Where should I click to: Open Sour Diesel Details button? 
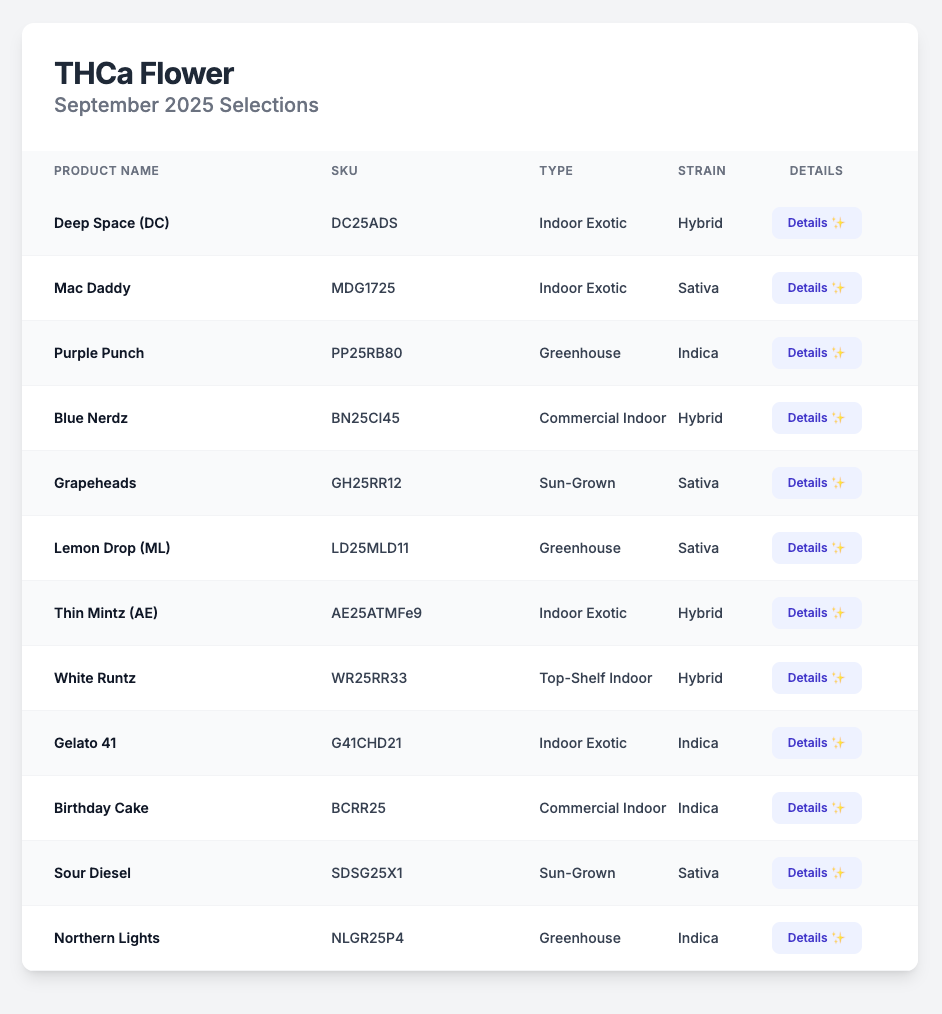(816, 873)
